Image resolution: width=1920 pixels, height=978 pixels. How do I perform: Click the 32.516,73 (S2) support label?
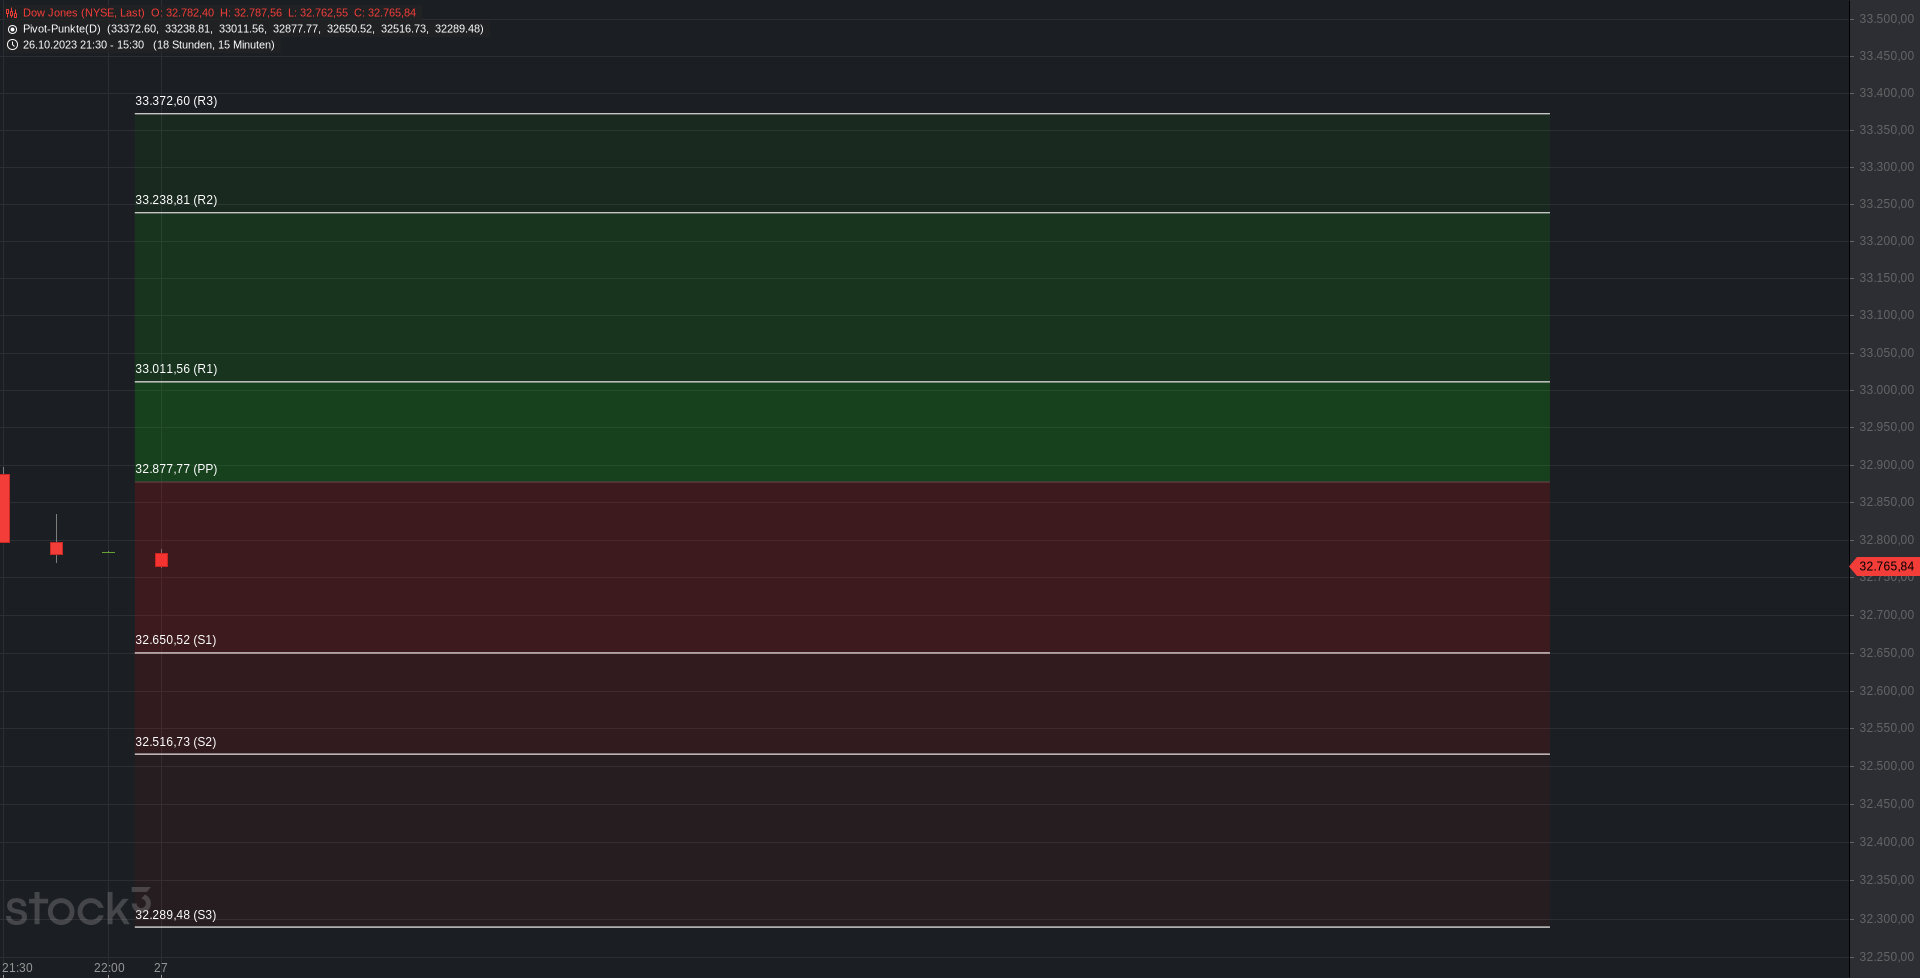[176, 742]
